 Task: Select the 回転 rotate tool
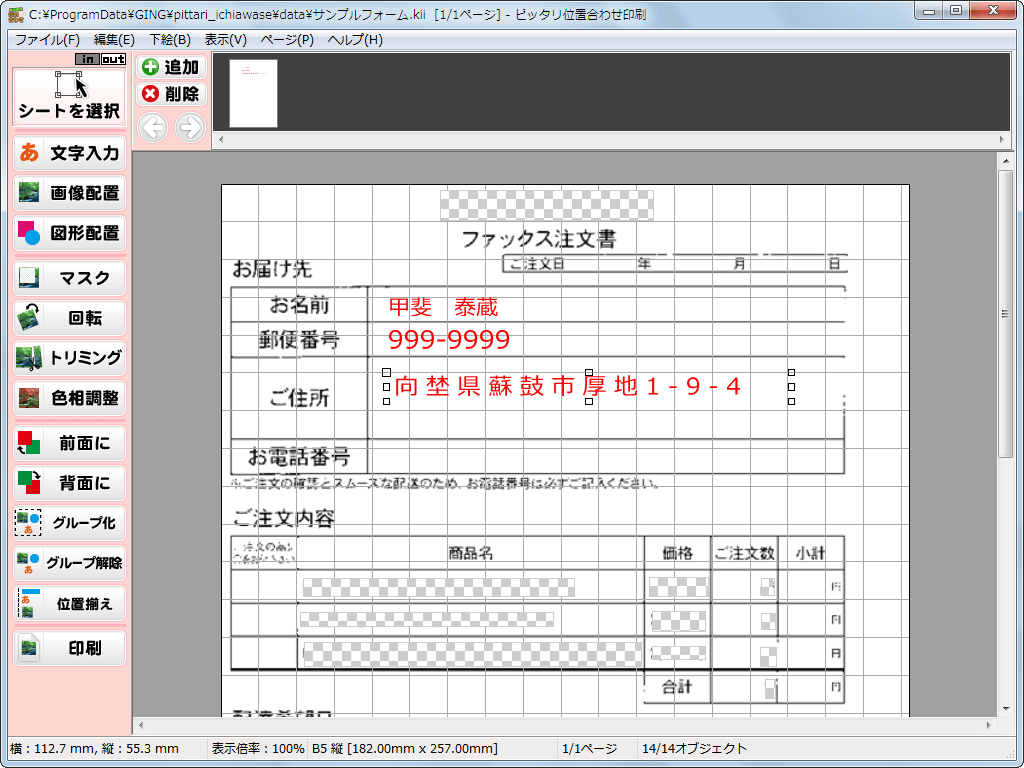pyautogui.click(x=69, y=318)
